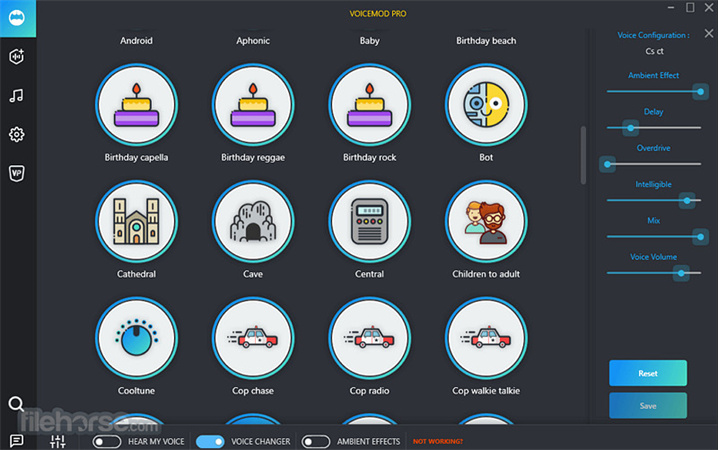Pick the Central voice icon
This screenshot has height=450, width=718.
[370, 222]
